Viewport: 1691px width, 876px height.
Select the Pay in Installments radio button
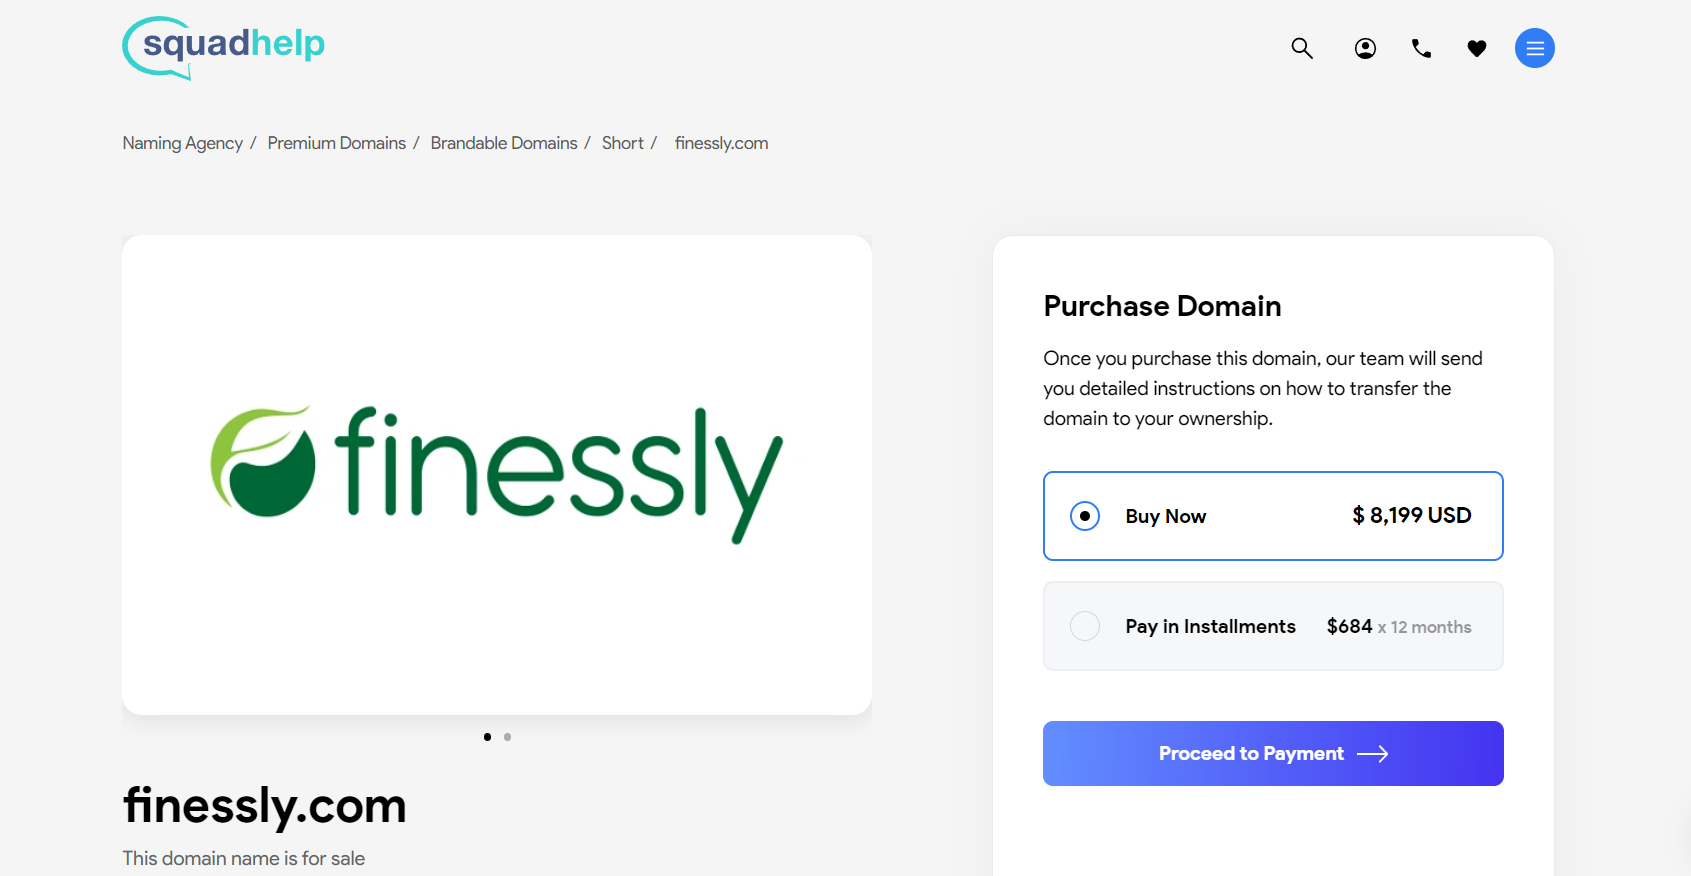pos(1085,626)
